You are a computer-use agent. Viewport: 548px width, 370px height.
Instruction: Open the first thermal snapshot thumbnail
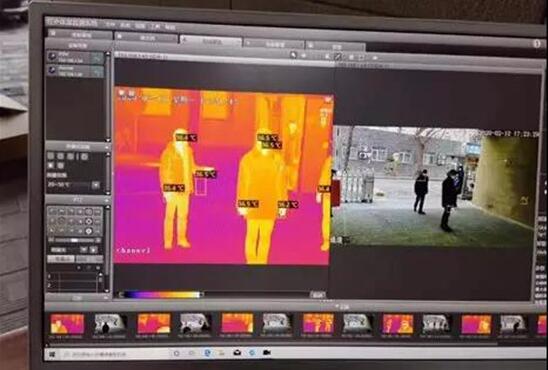(x=67, y=324)
